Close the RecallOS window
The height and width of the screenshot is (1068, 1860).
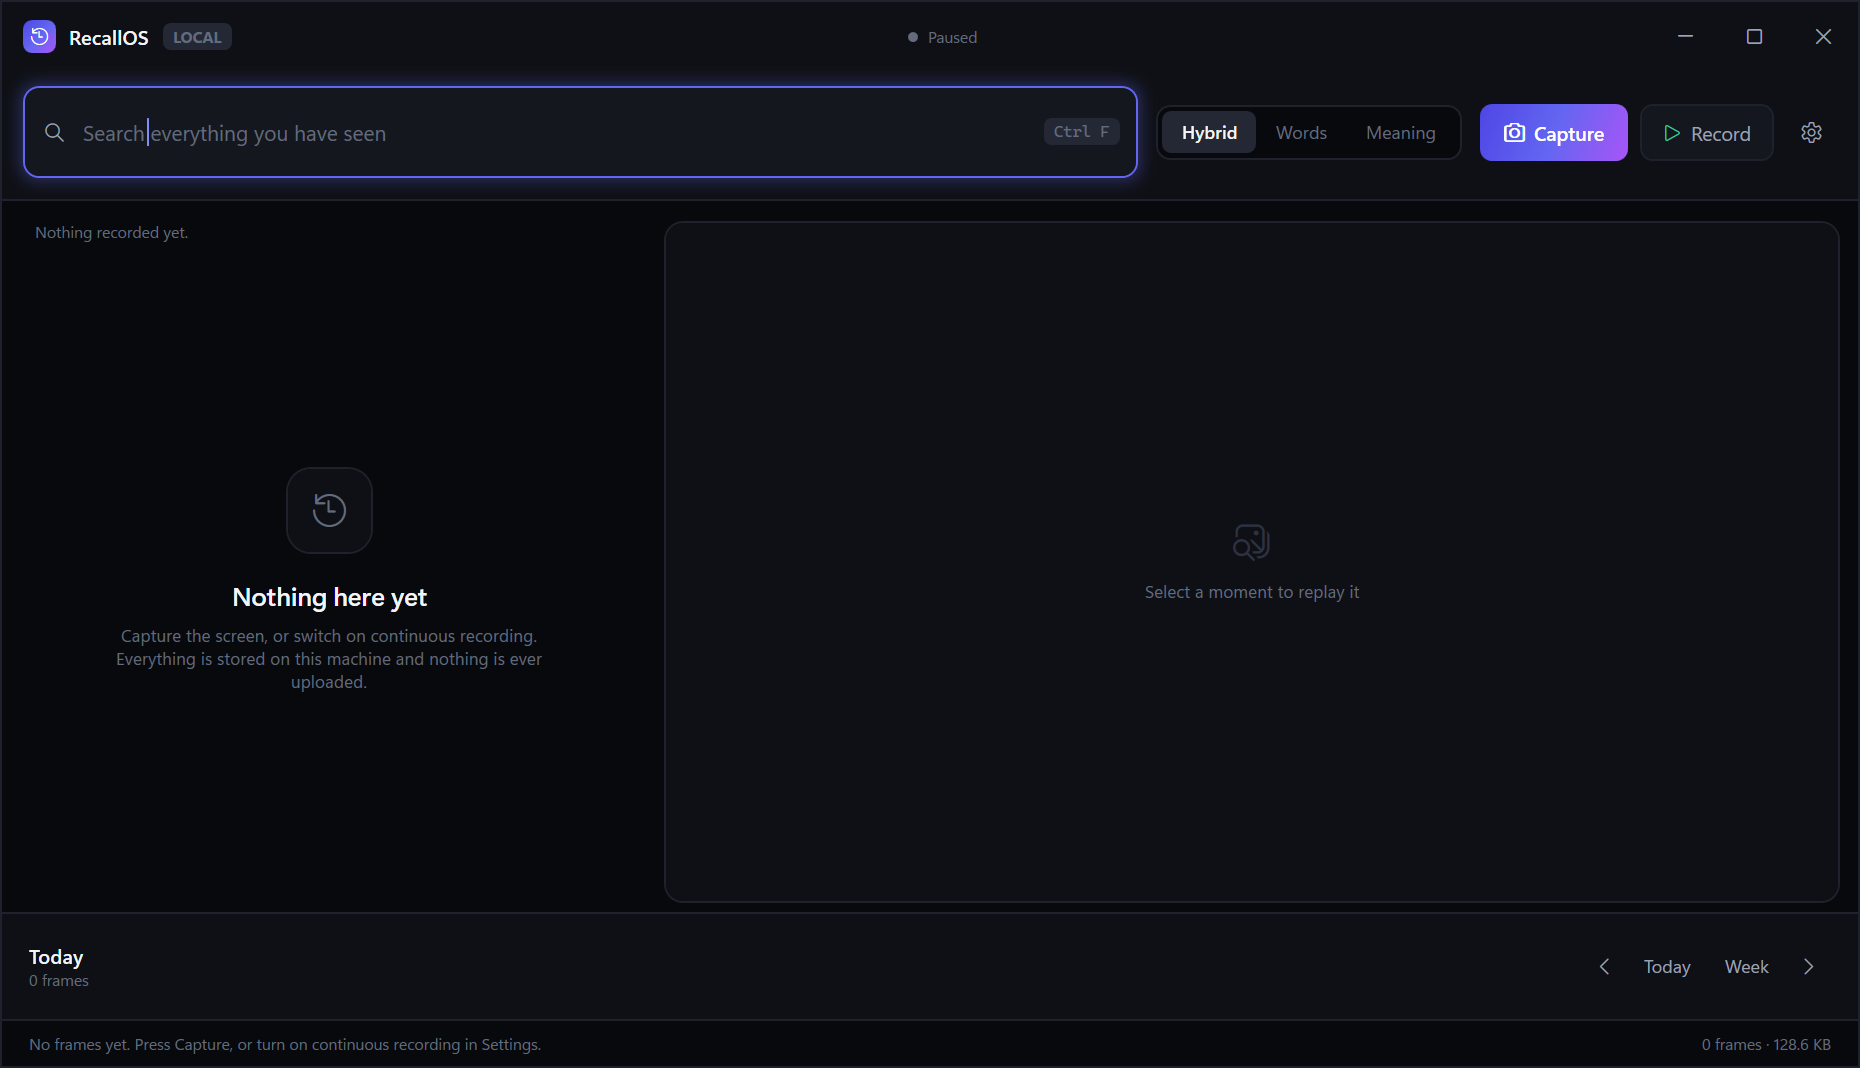coord(1823,36)
